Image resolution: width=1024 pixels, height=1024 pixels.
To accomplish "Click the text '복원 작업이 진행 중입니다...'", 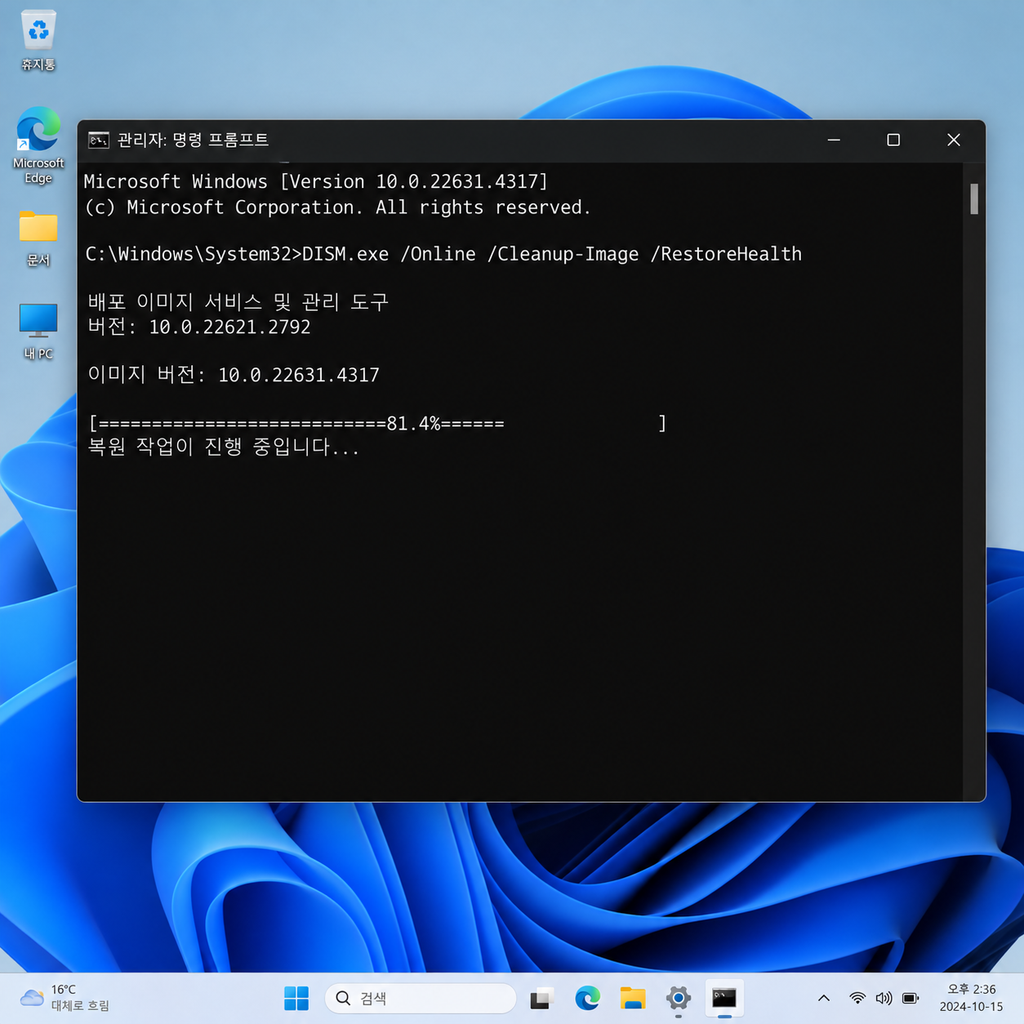I will pos(223,447).
